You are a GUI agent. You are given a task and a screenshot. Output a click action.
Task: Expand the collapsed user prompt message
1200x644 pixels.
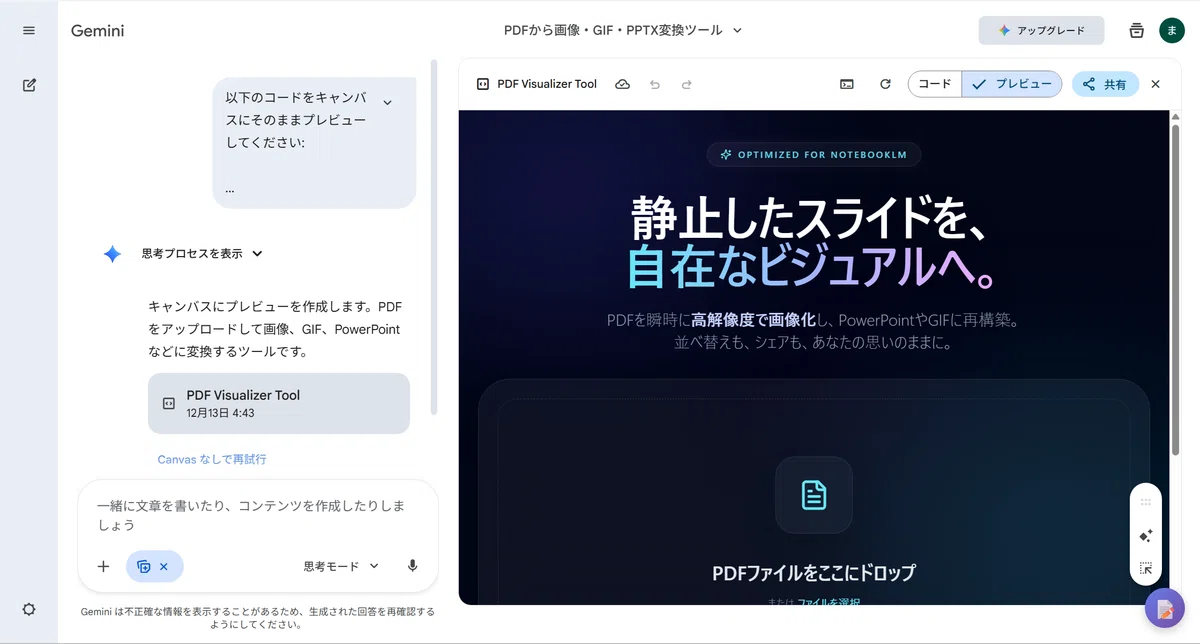387,102
